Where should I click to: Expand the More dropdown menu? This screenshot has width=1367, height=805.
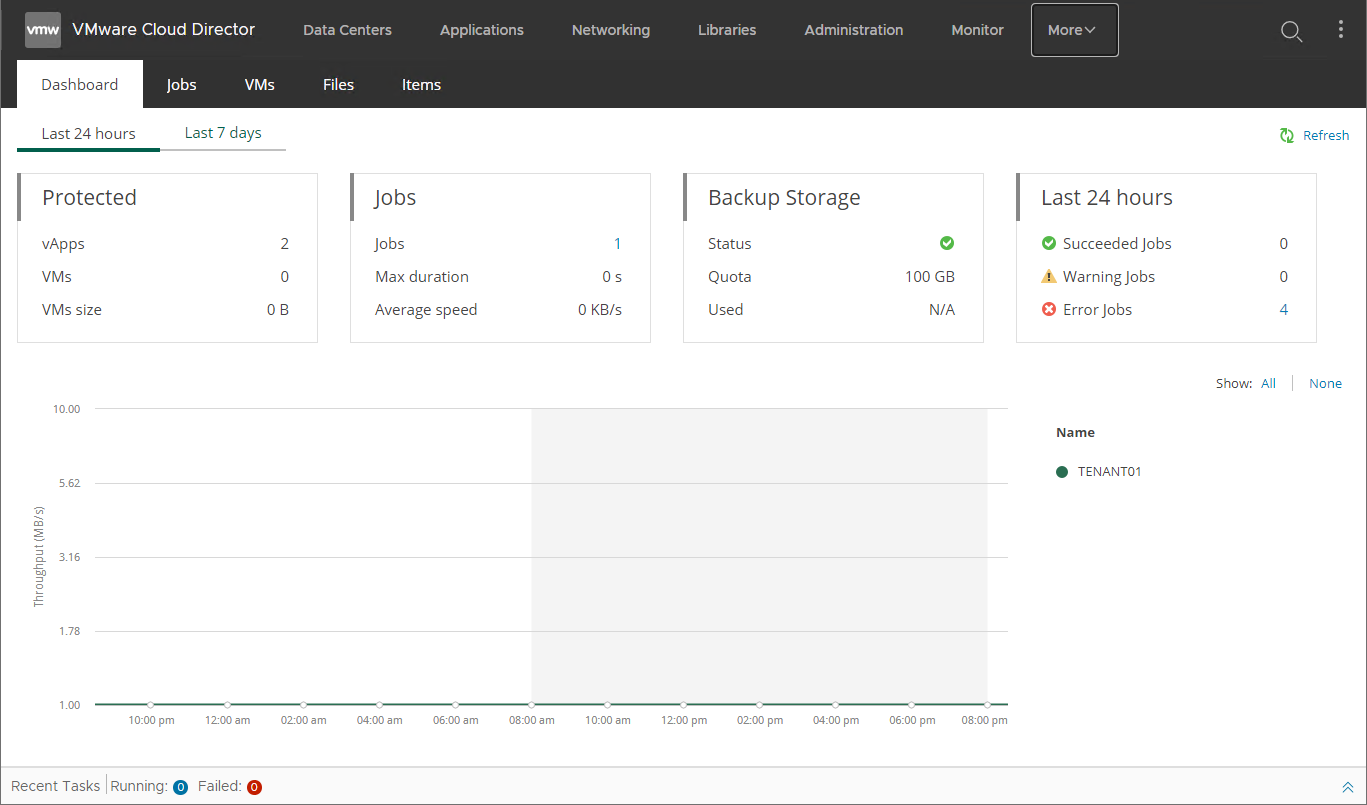(1074, 30)
